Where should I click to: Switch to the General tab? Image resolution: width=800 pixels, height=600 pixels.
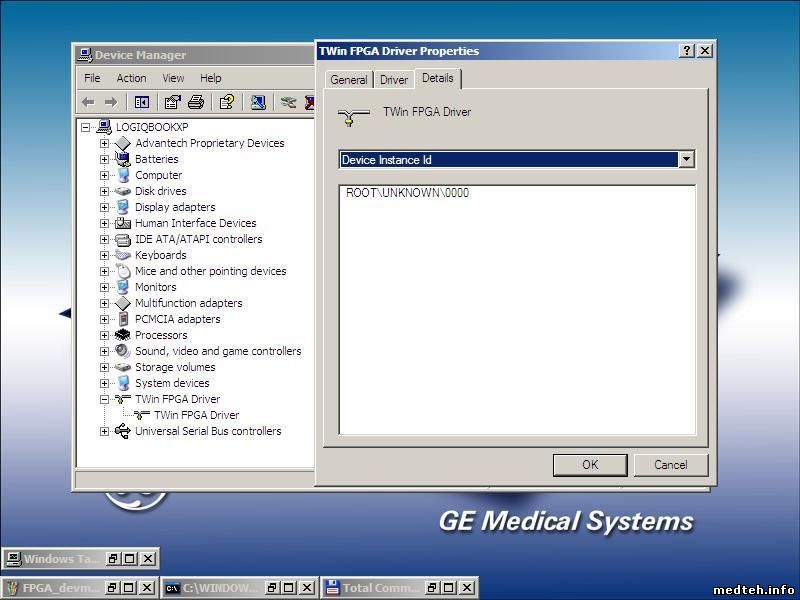pyautogui.click(x=349, y=80)
